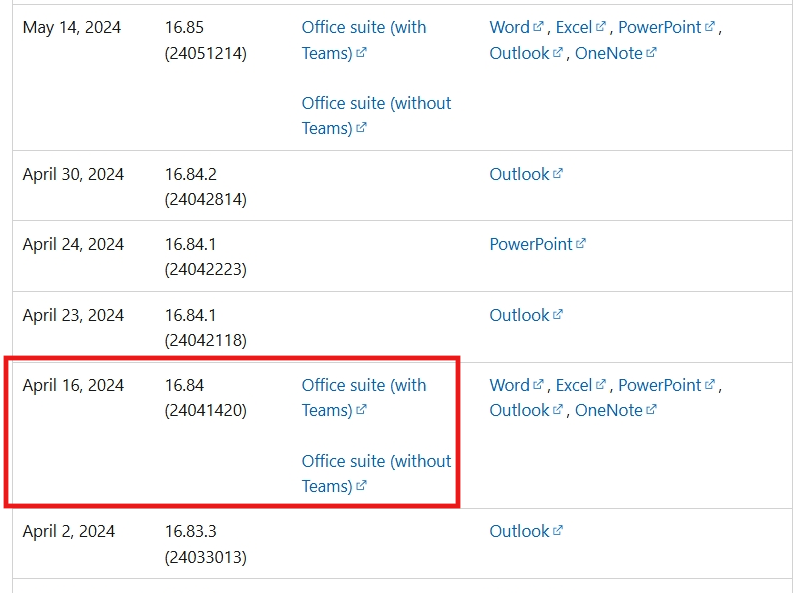805x593 pixels.
Task: Select version 16.84 in April 16 row
Action: (x=184, y=385)
